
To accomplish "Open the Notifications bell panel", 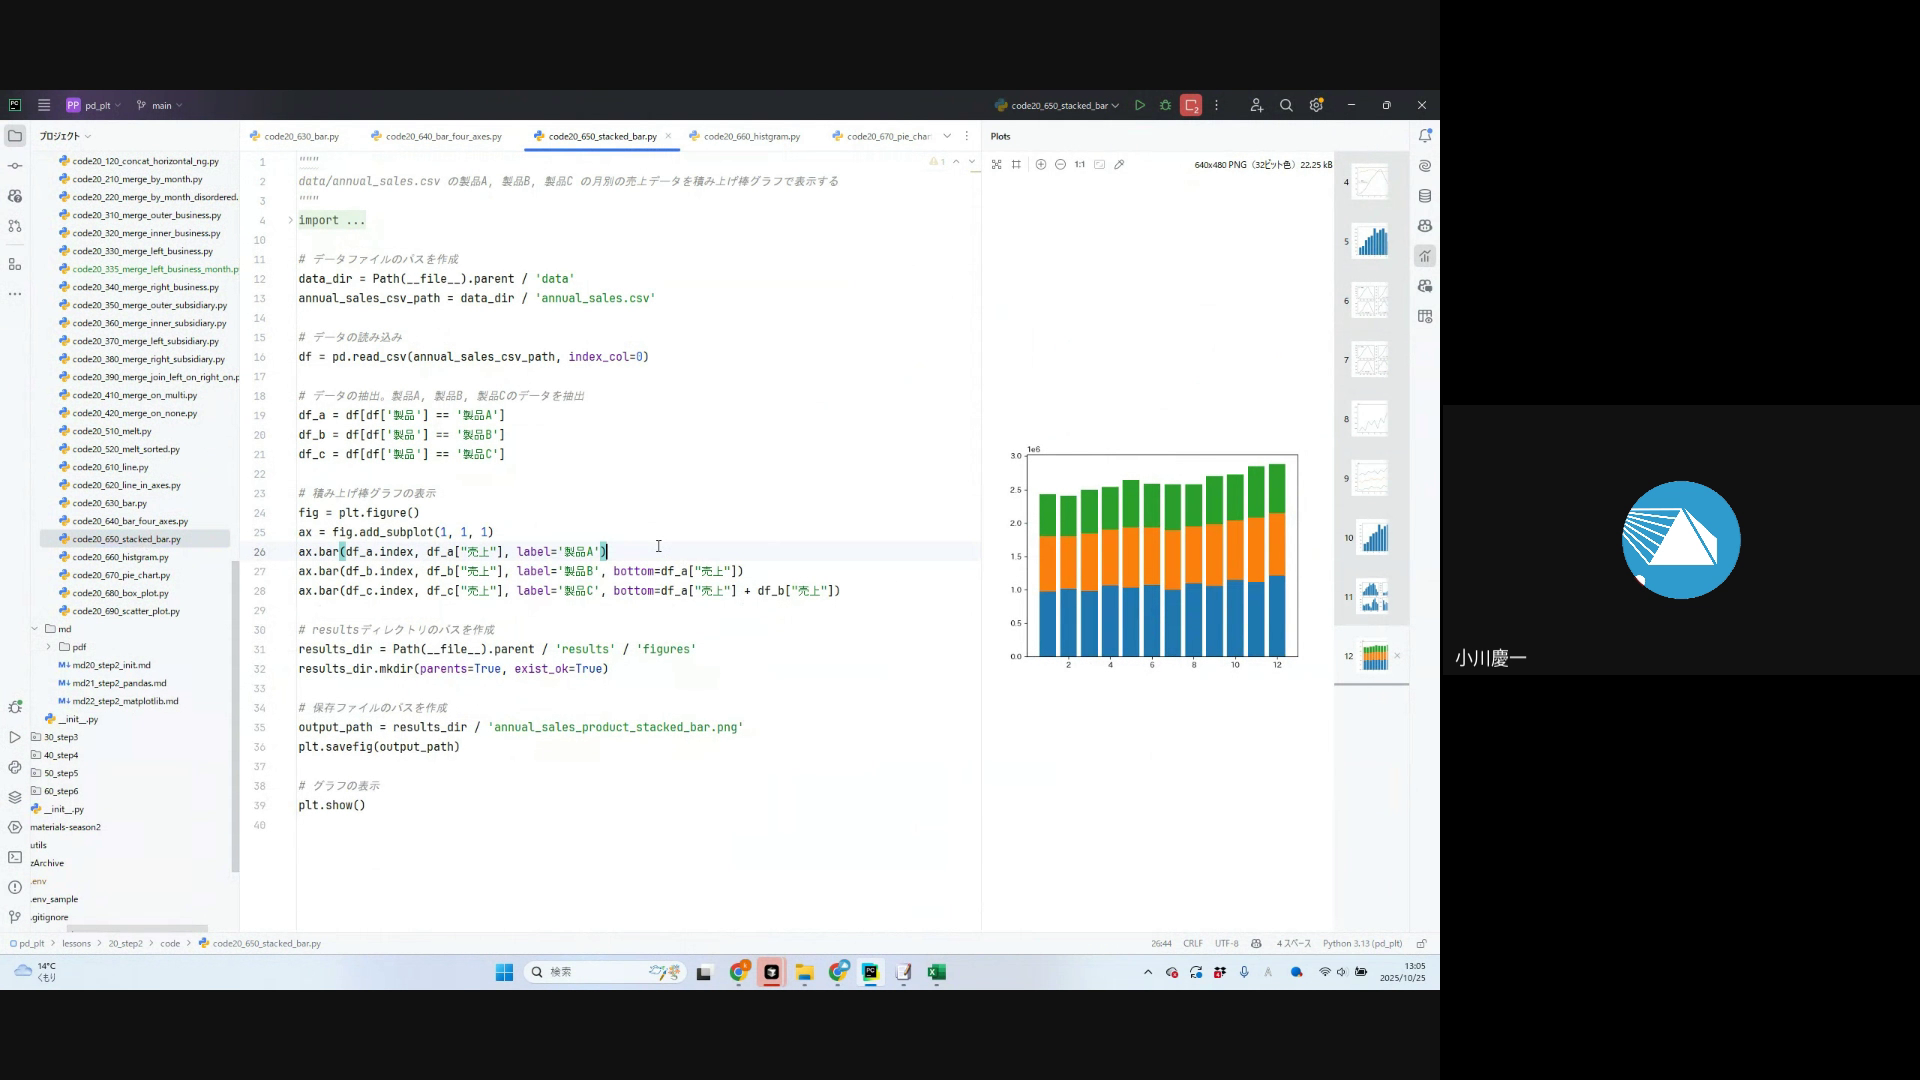I will click(1424, 136).
